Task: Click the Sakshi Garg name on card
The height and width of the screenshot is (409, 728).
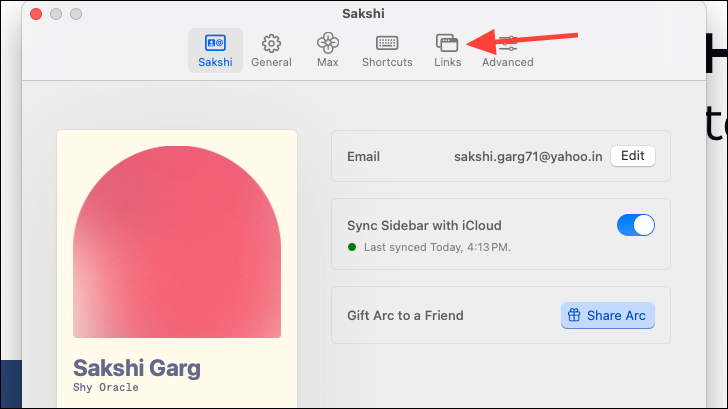Action: coord(137,369)
